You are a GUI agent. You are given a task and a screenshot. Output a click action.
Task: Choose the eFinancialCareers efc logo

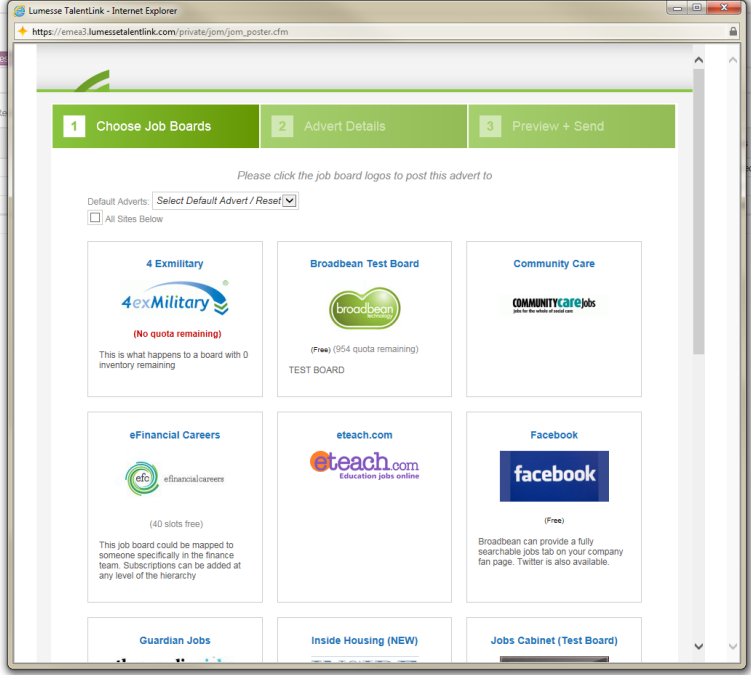click(175, 478)
